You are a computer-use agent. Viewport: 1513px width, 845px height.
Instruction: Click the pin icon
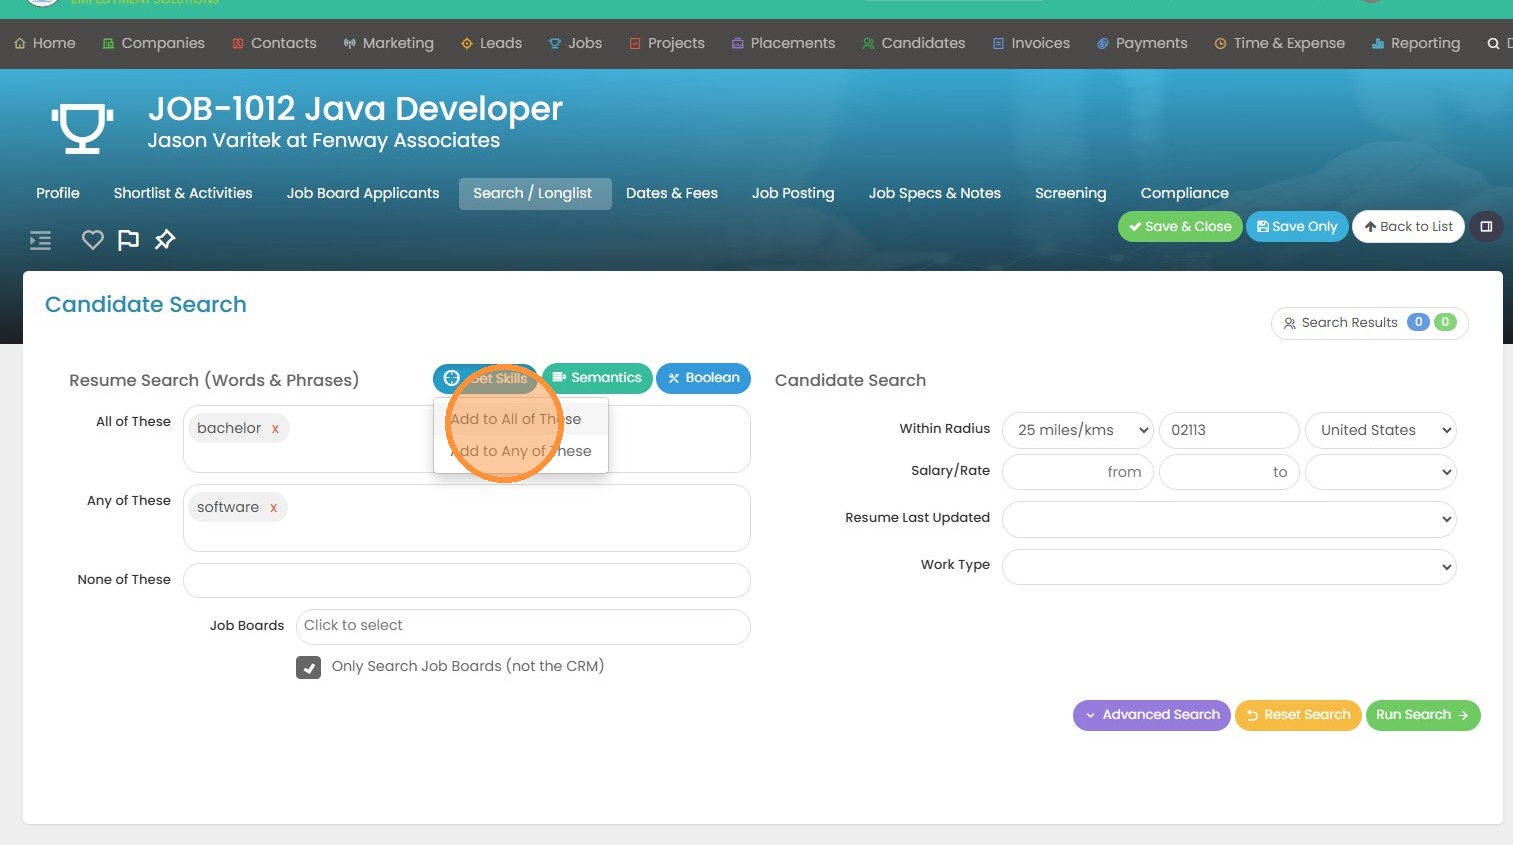coord(165,240)
